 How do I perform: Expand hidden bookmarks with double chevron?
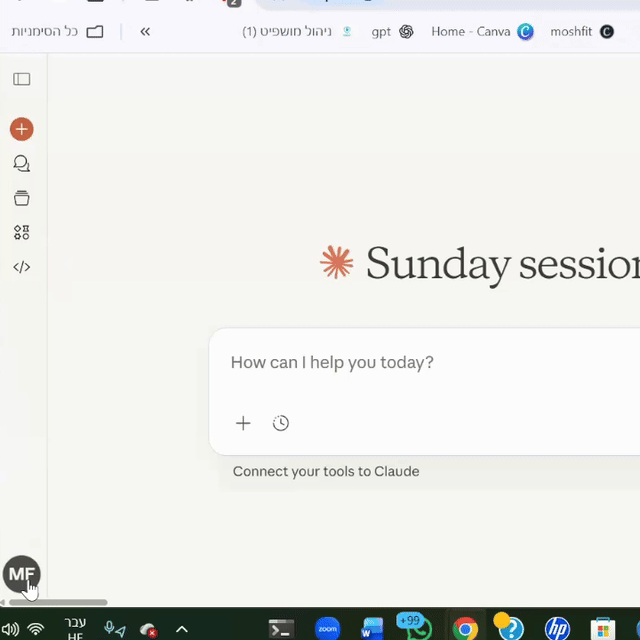tap(145, 32)
